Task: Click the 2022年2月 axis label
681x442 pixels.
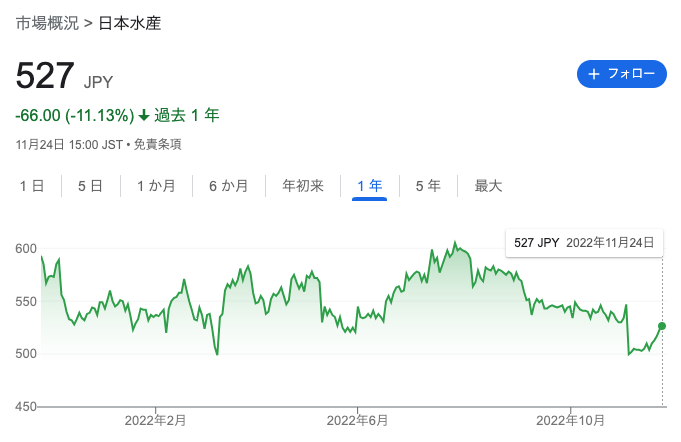Action: click(155, 420)
